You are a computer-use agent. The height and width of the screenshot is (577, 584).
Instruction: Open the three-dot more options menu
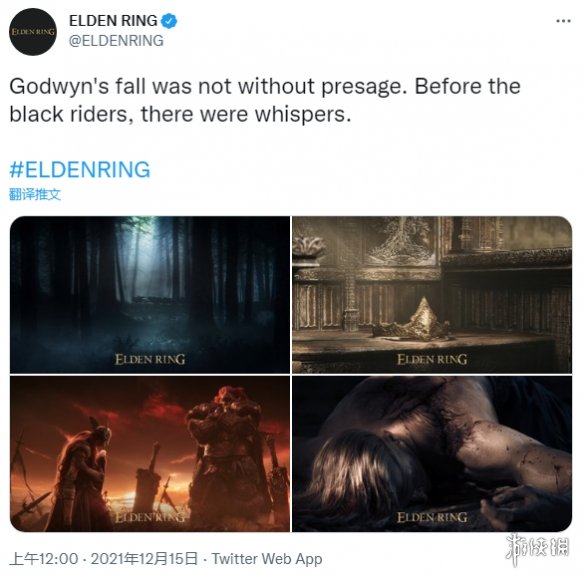[563, 21]
